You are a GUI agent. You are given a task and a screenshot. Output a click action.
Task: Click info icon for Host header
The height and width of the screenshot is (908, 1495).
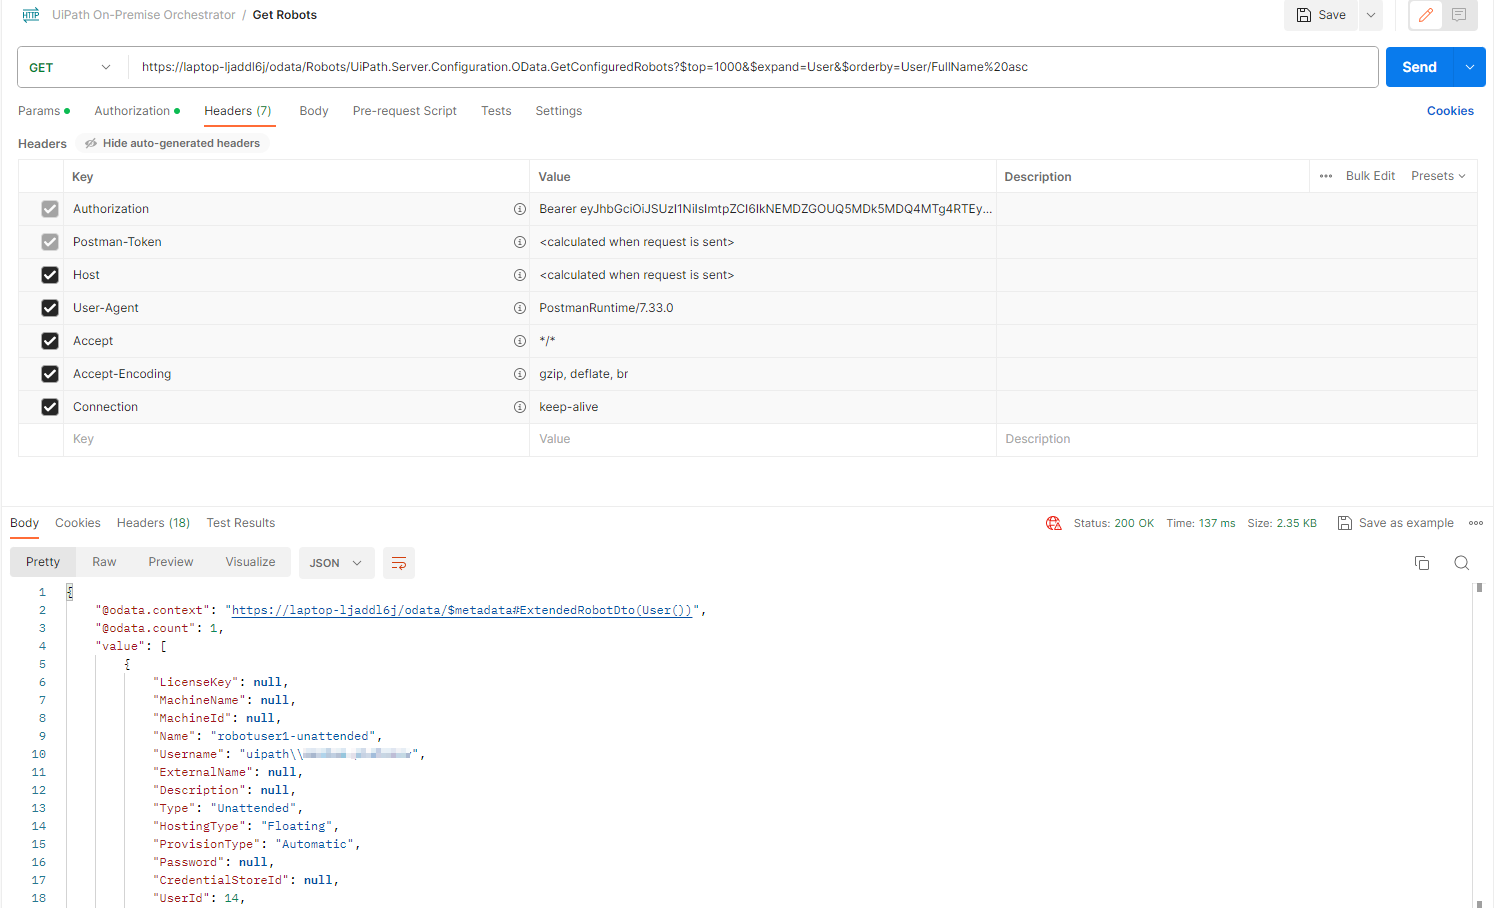tap(520, 275)
